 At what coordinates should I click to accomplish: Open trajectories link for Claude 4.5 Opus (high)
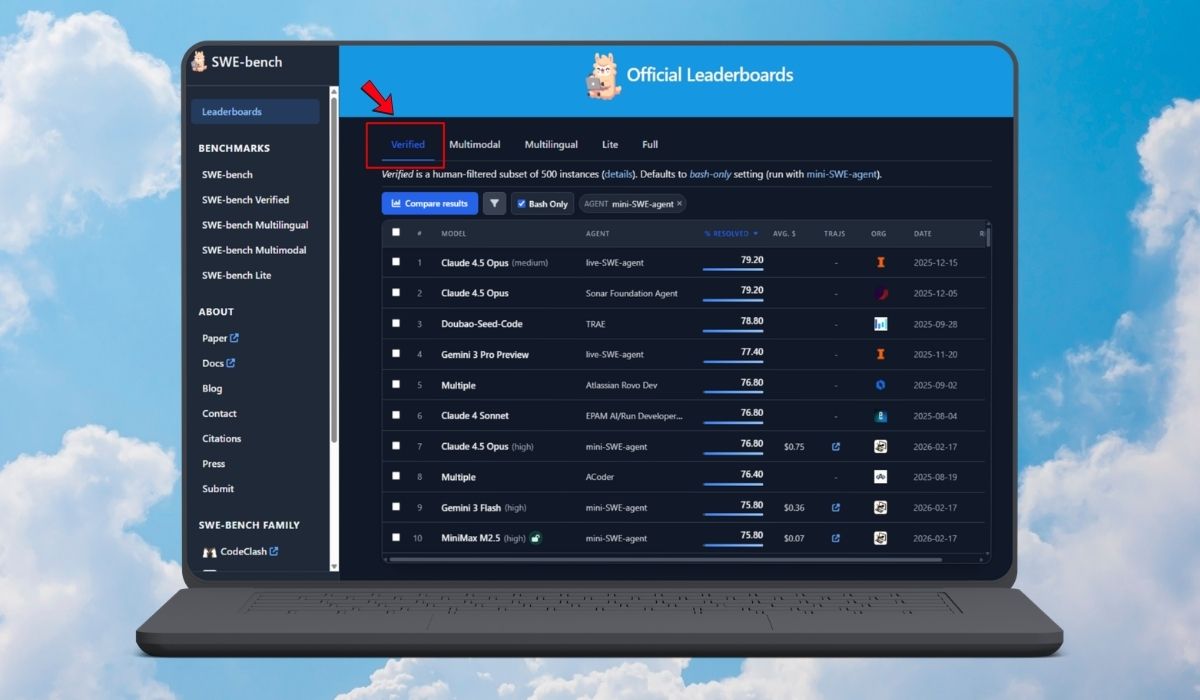coord(836,447)
